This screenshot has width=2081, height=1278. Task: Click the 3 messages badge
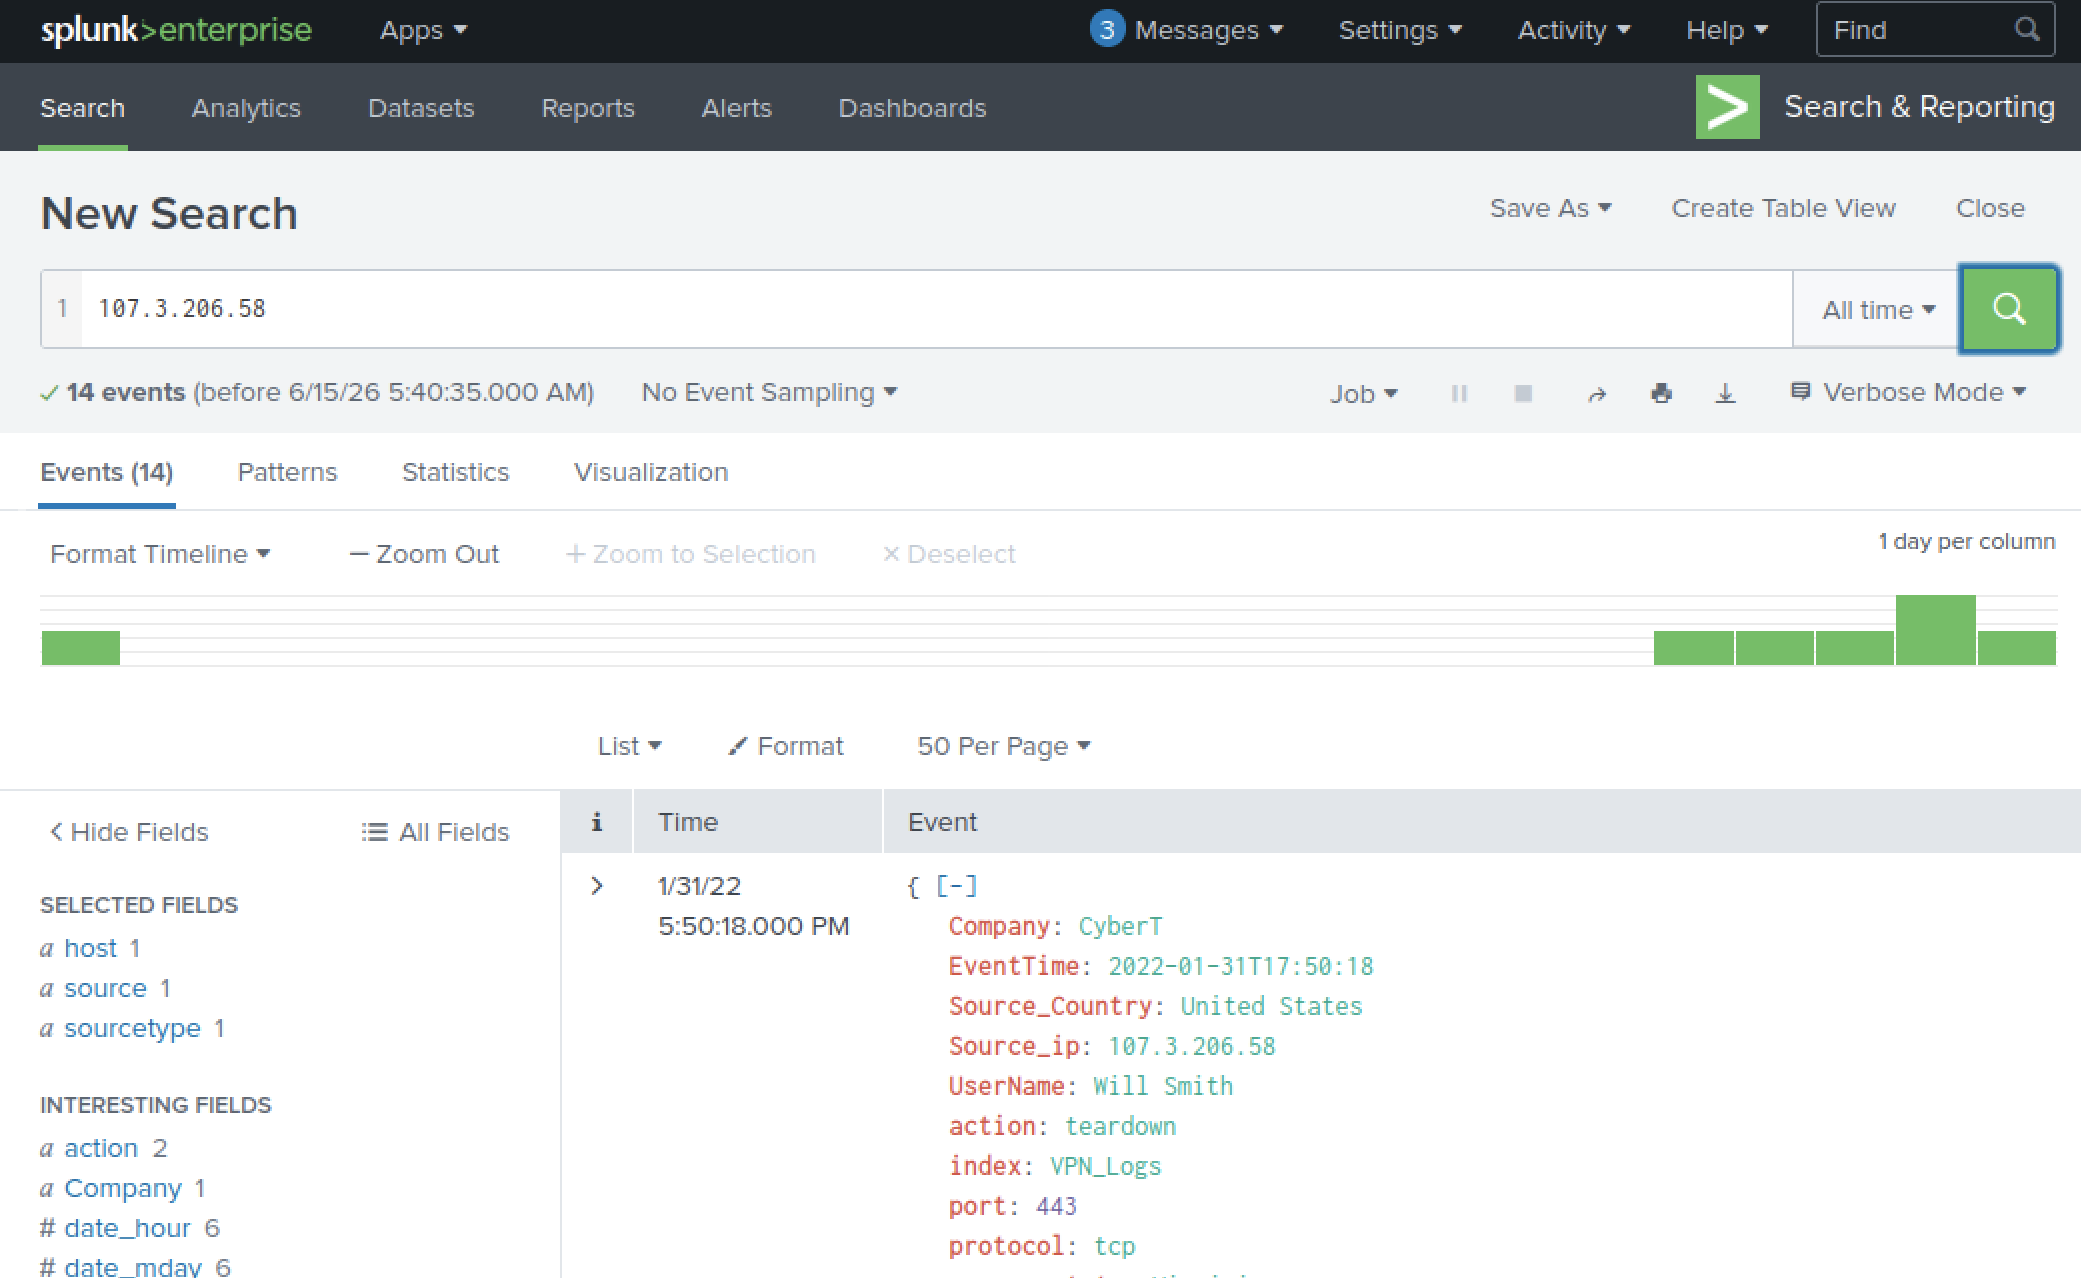[1107, 30]
